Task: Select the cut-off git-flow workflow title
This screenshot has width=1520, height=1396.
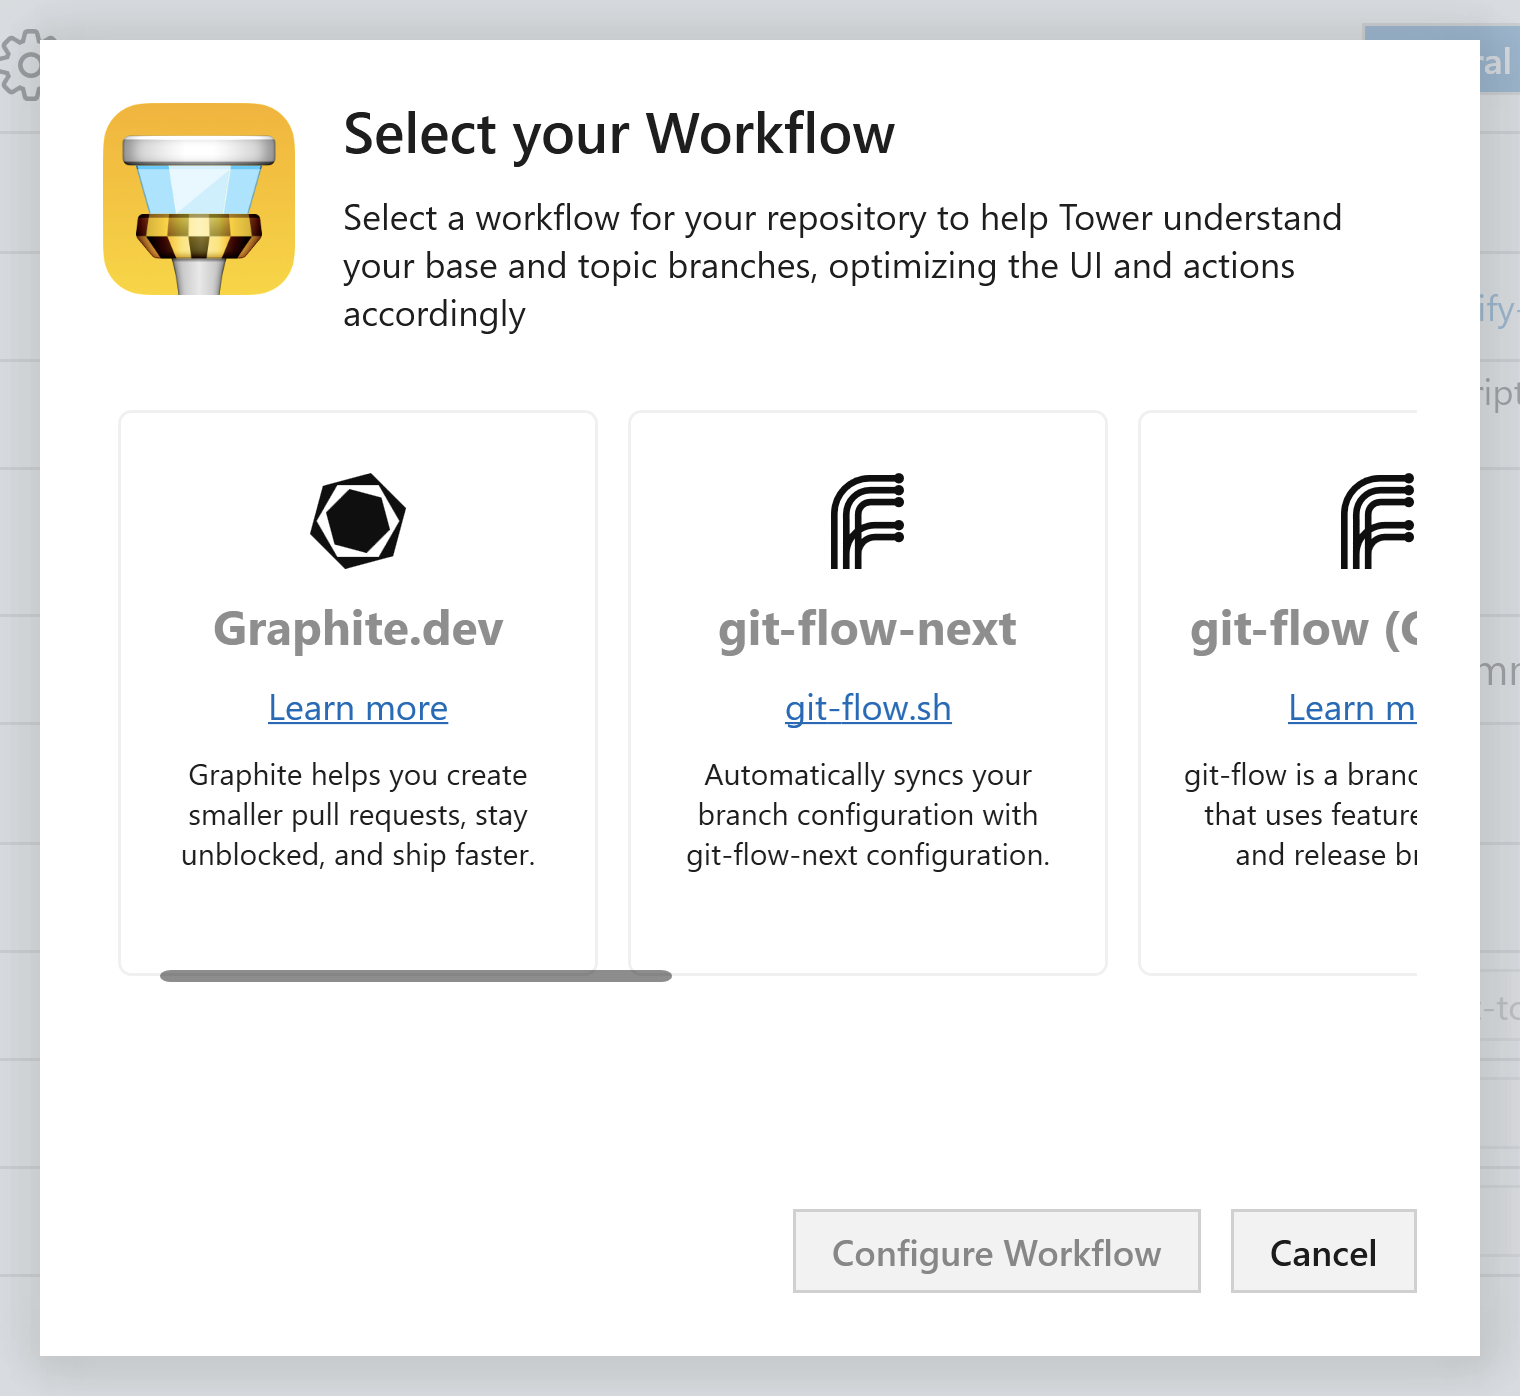Action: tap(1304, 629)
